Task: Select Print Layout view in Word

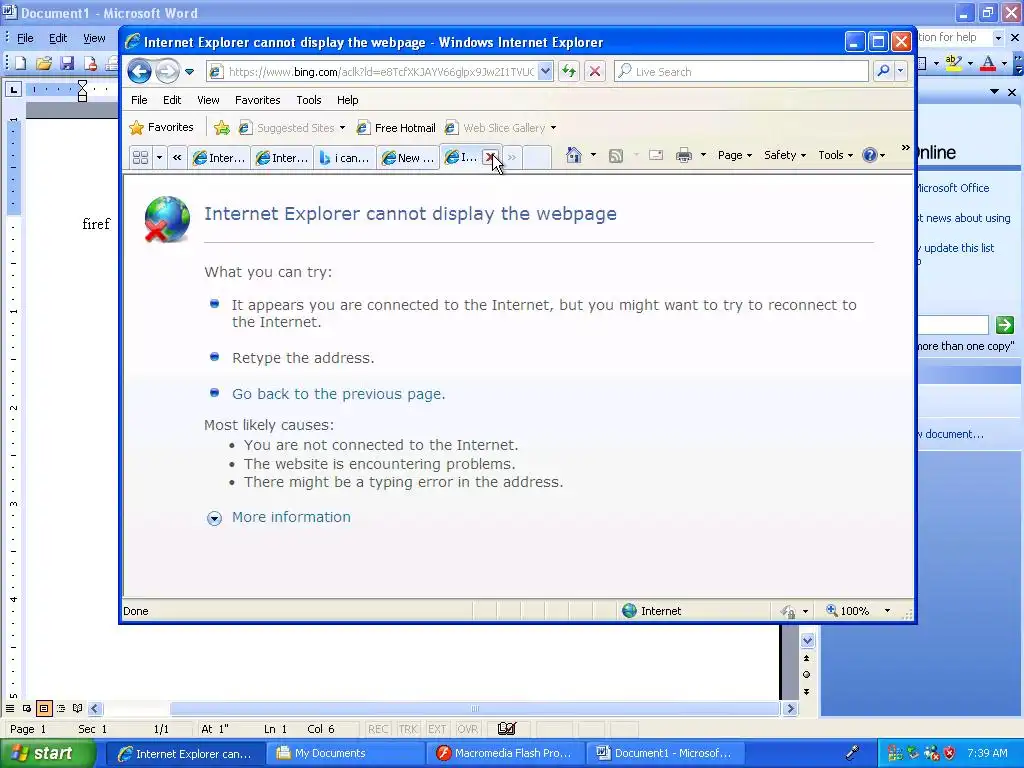Action: (x=44, y=708)
